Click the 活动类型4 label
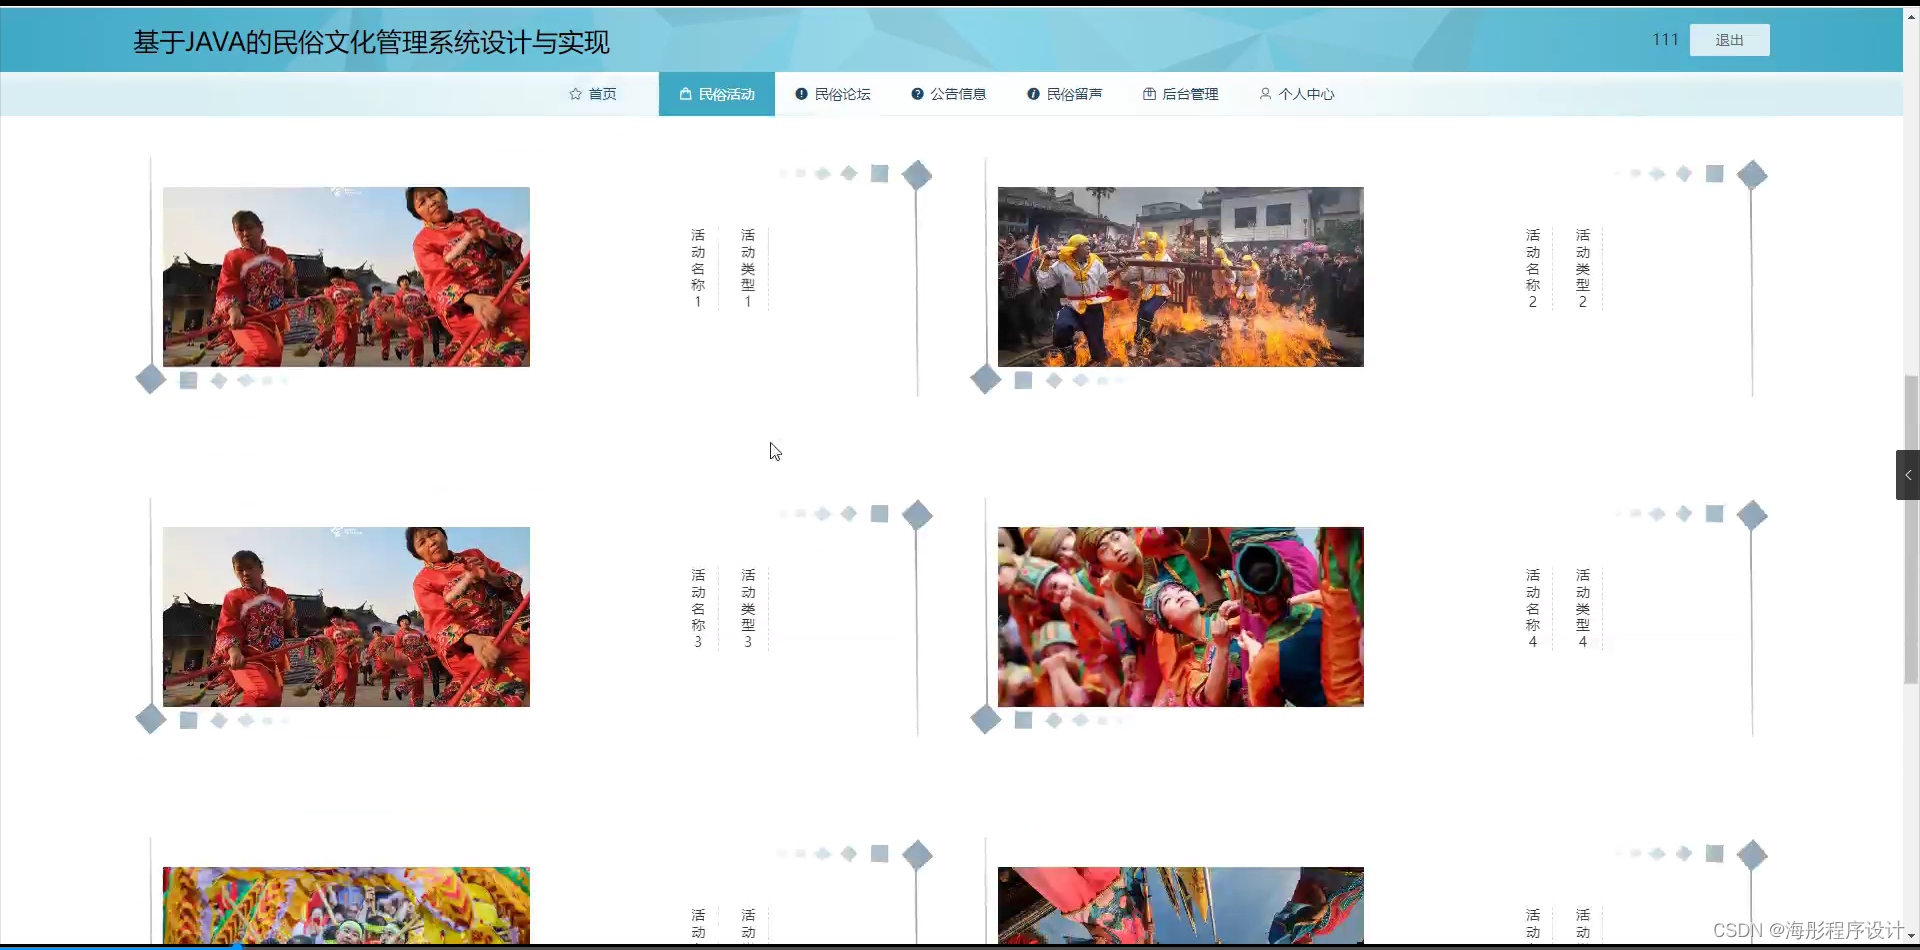Image resolution: width=1920 pixels, height=950 pixels. [1583, 608]
